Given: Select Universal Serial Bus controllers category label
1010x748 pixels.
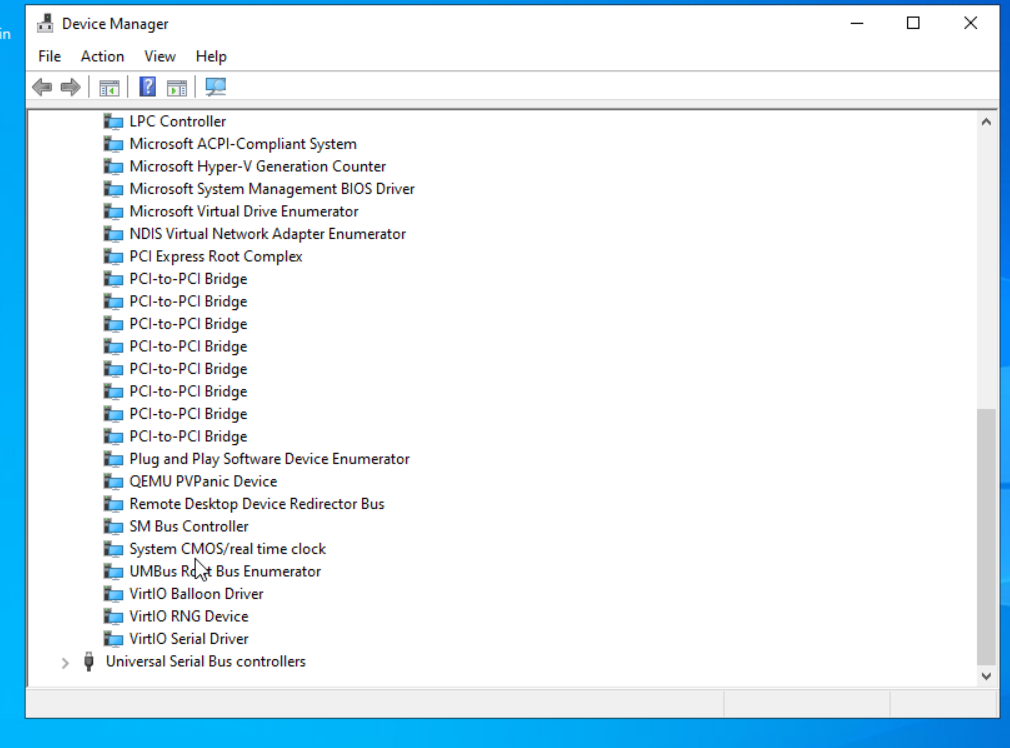Looking at the screenshot, I should [205, 662].
